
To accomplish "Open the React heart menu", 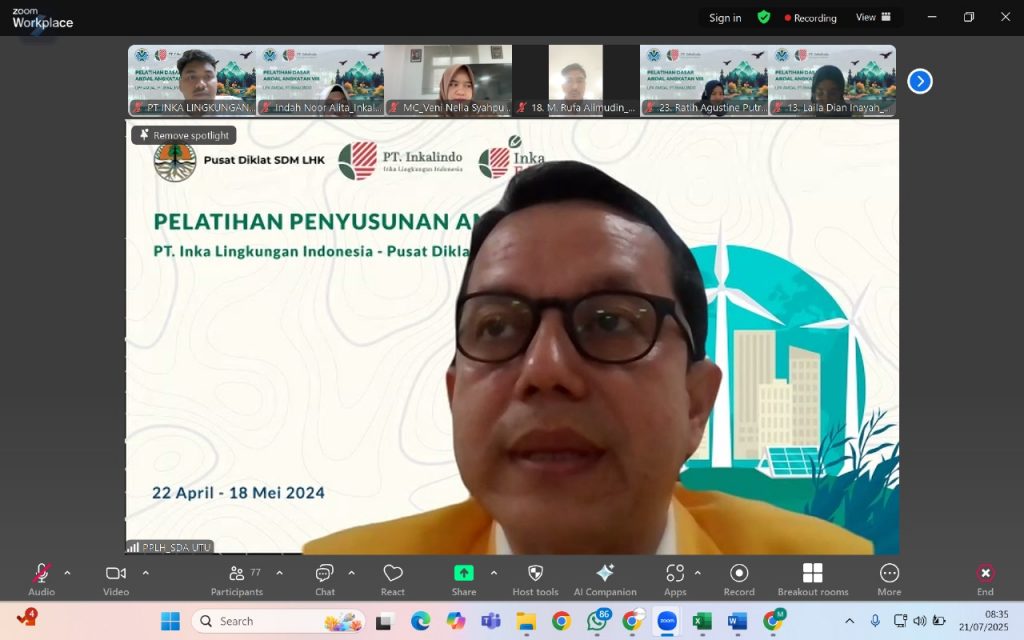I will click(392, 579).
